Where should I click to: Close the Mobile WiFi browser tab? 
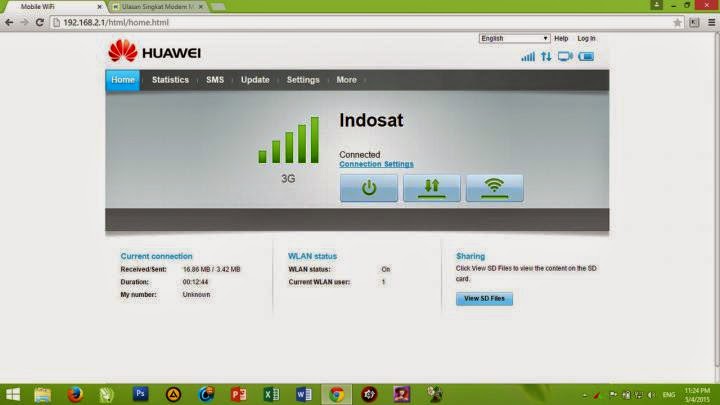[x=100, y=7]
